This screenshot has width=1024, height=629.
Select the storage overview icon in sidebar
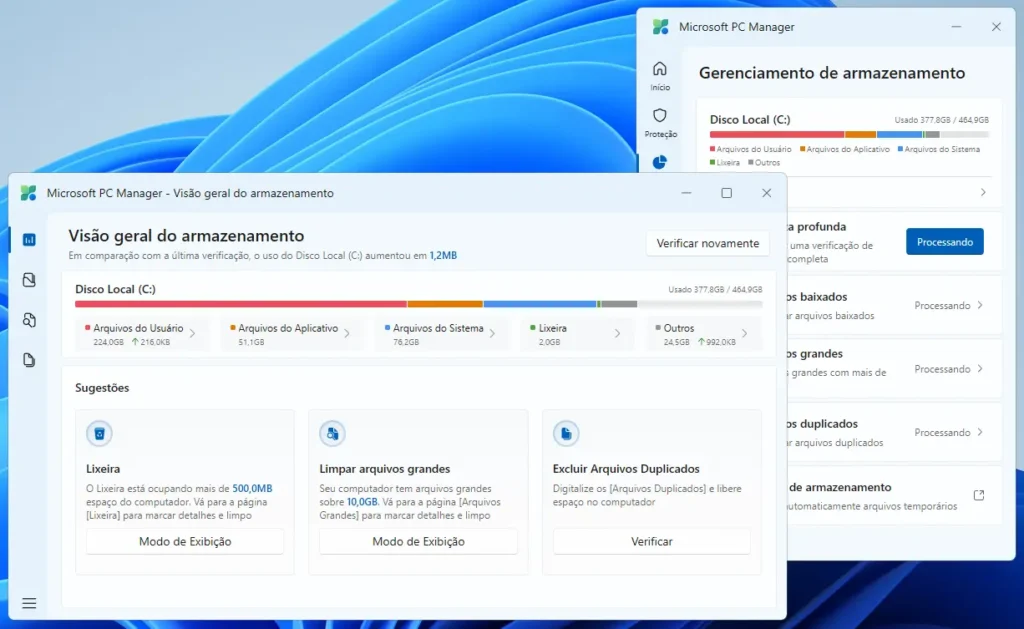[x=28, y=240]
